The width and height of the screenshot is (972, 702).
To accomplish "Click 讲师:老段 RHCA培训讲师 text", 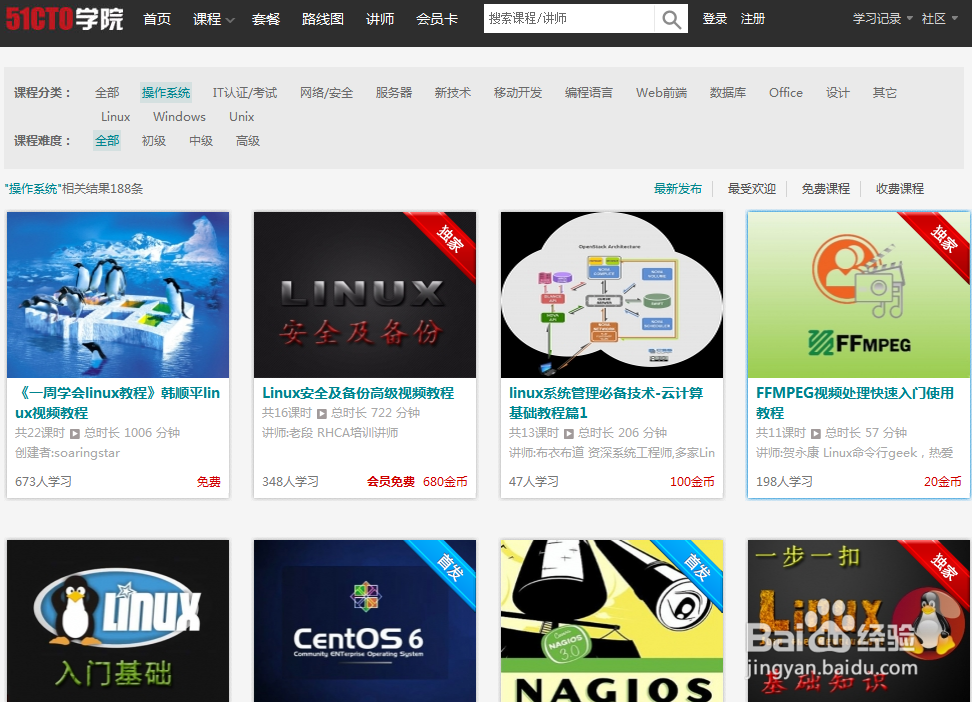I will (x=330, y=432).
